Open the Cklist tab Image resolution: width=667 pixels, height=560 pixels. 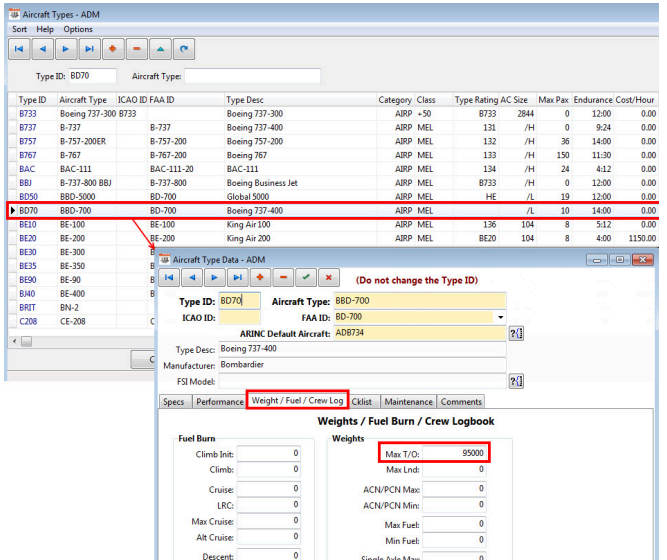click(x=362, y=402)
